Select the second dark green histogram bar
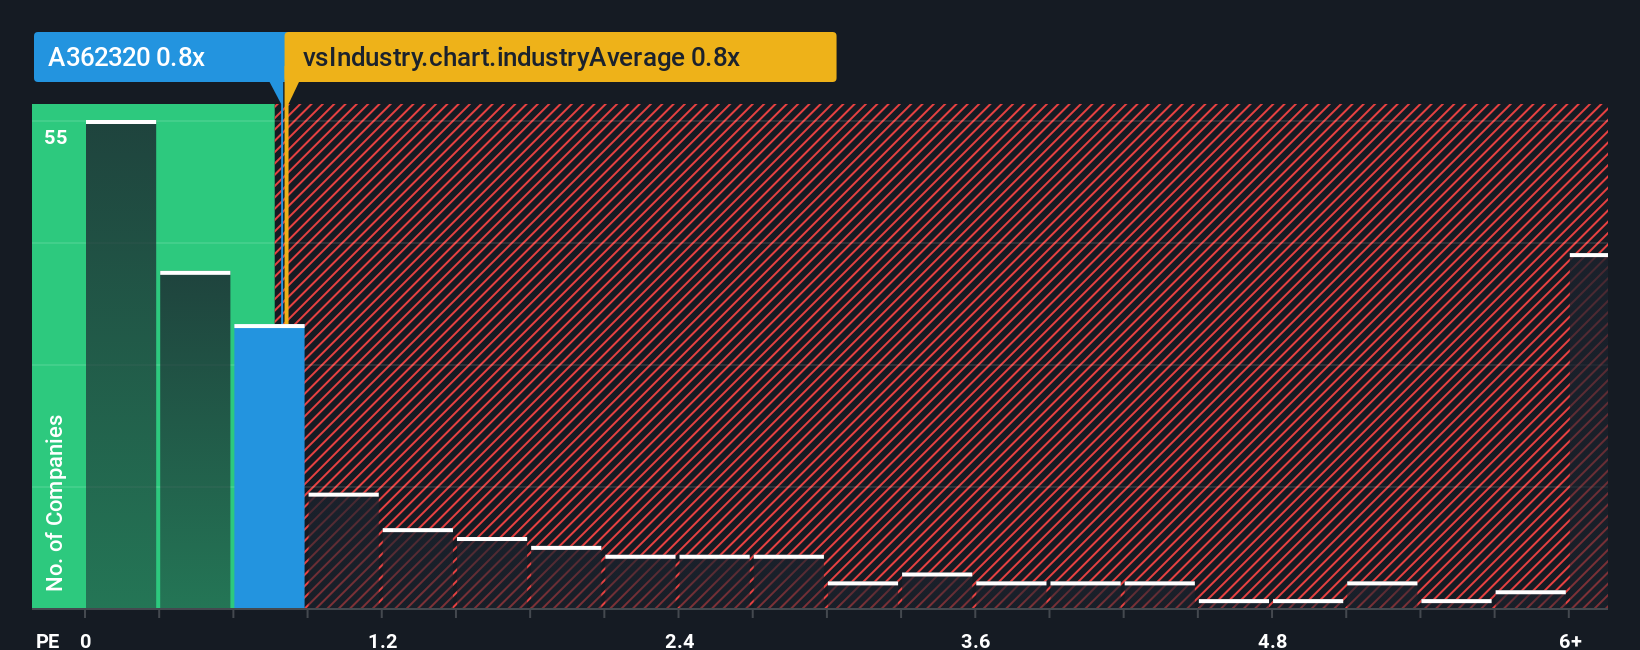This screenshot has height=650, width=1640. [x=195, y=440]
